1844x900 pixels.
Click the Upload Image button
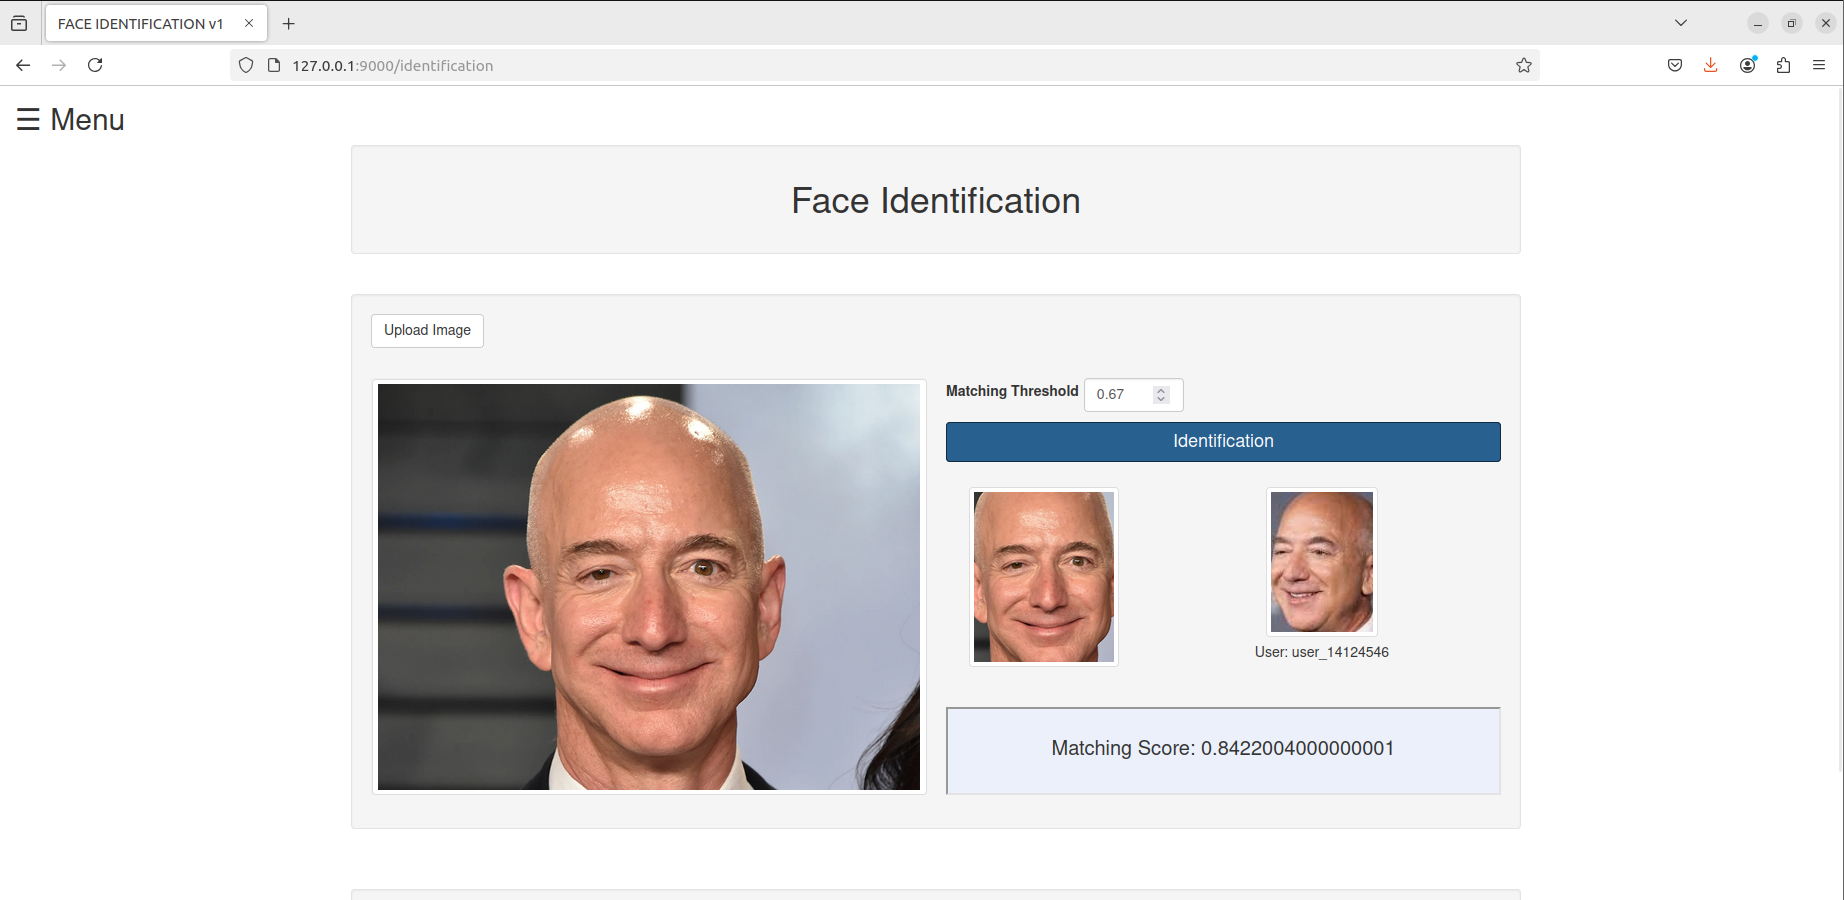tap(427, 330)
